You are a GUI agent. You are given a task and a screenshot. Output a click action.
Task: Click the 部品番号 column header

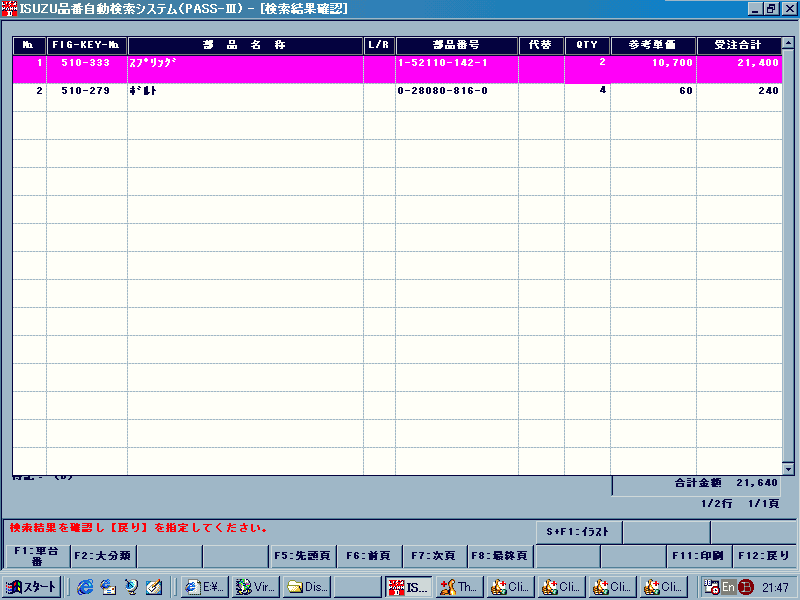click(x=457, y=45)
